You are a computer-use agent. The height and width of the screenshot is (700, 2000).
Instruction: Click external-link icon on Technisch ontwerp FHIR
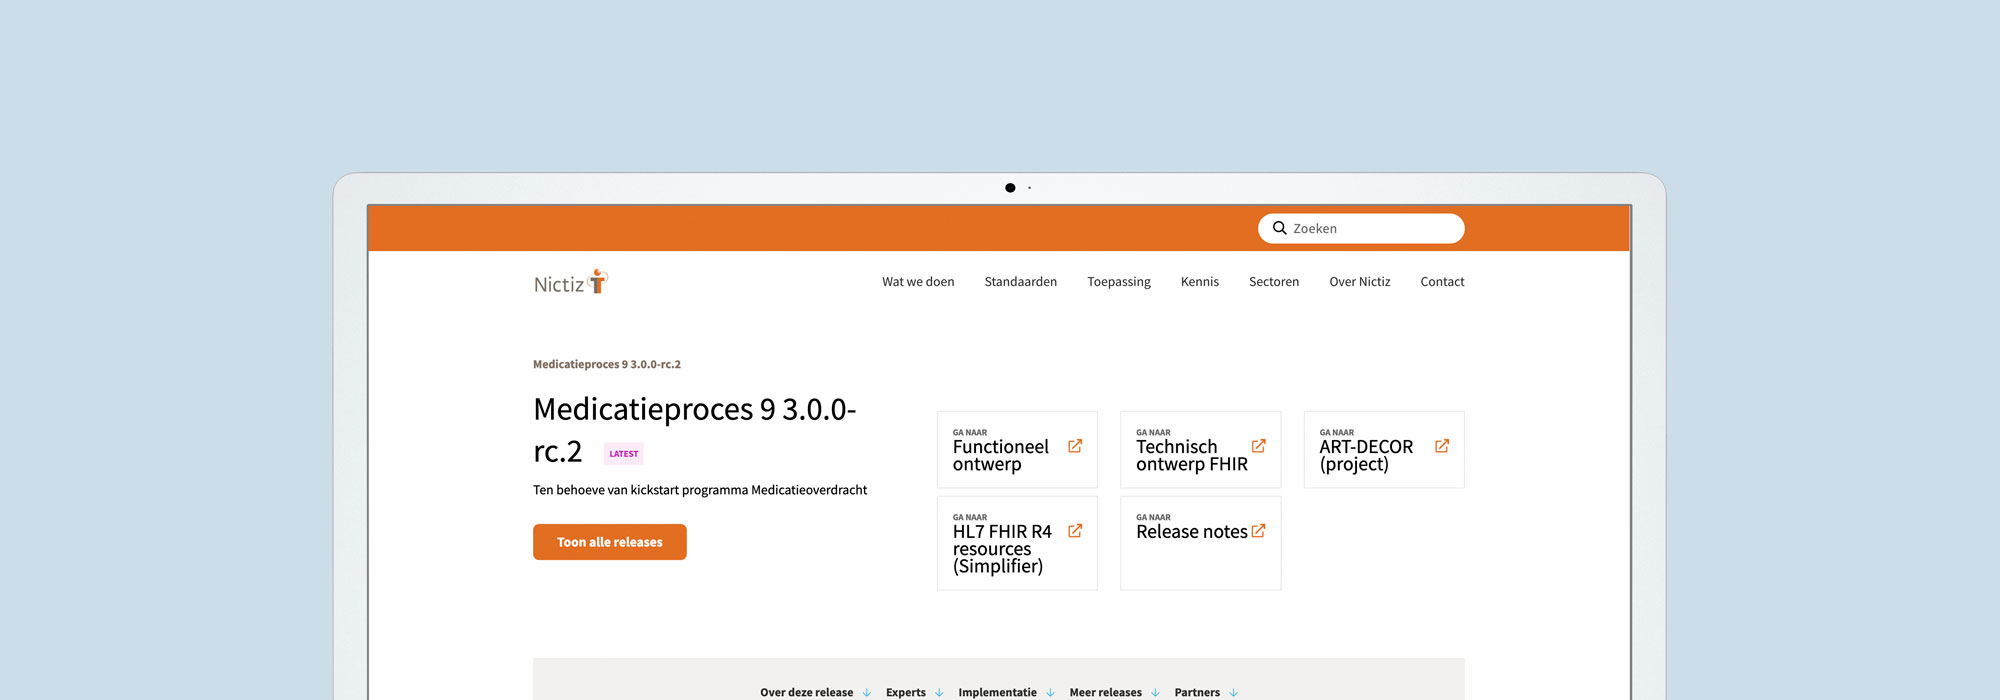[x=1259, y=446]
